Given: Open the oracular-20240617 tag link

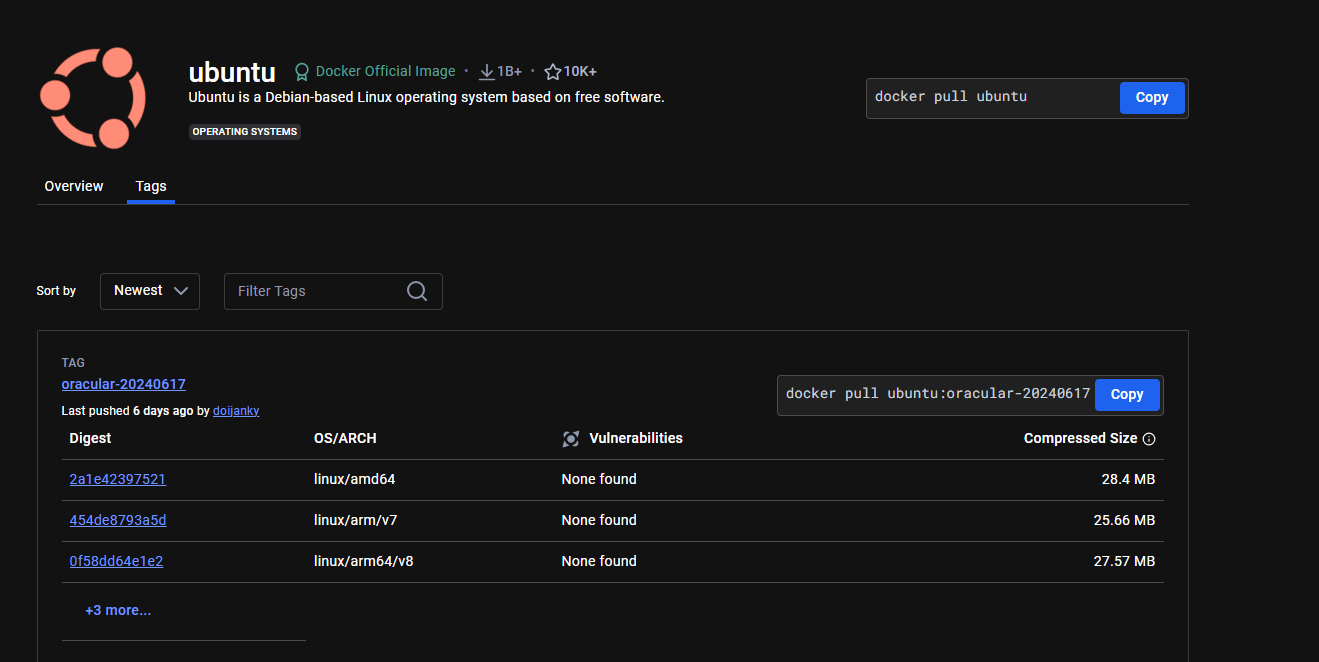Looking at the screenshot, I should [124, 384].
